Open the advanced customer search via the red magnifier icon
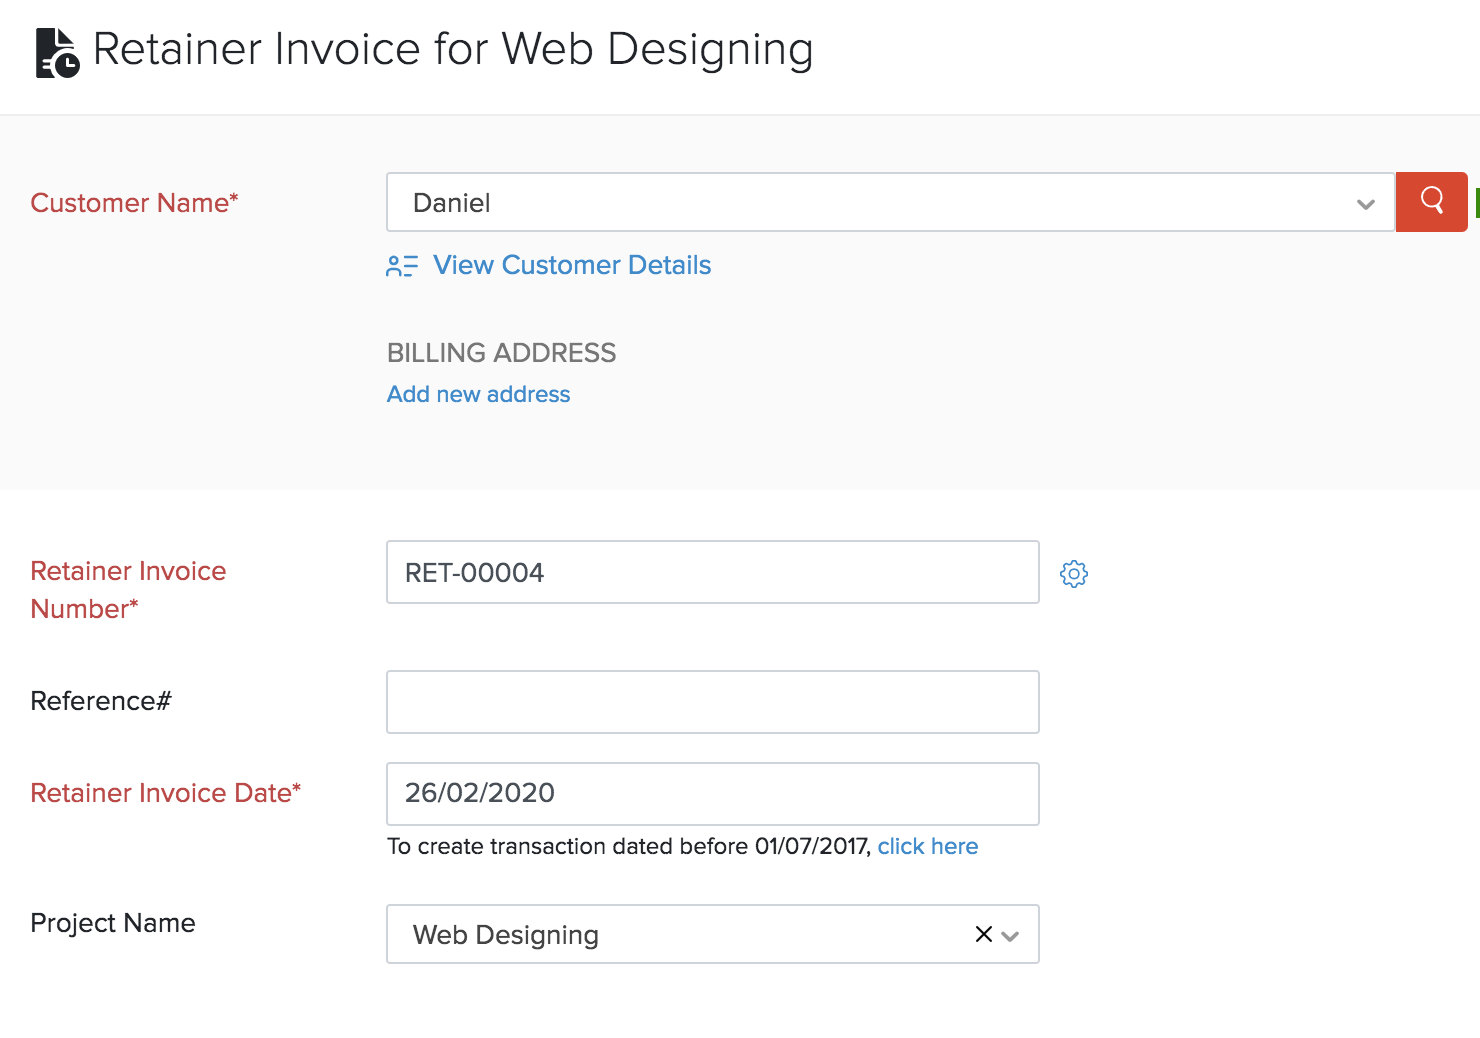The image size is (1480, 1038). pyautogui.click(x=1431, y=202)
